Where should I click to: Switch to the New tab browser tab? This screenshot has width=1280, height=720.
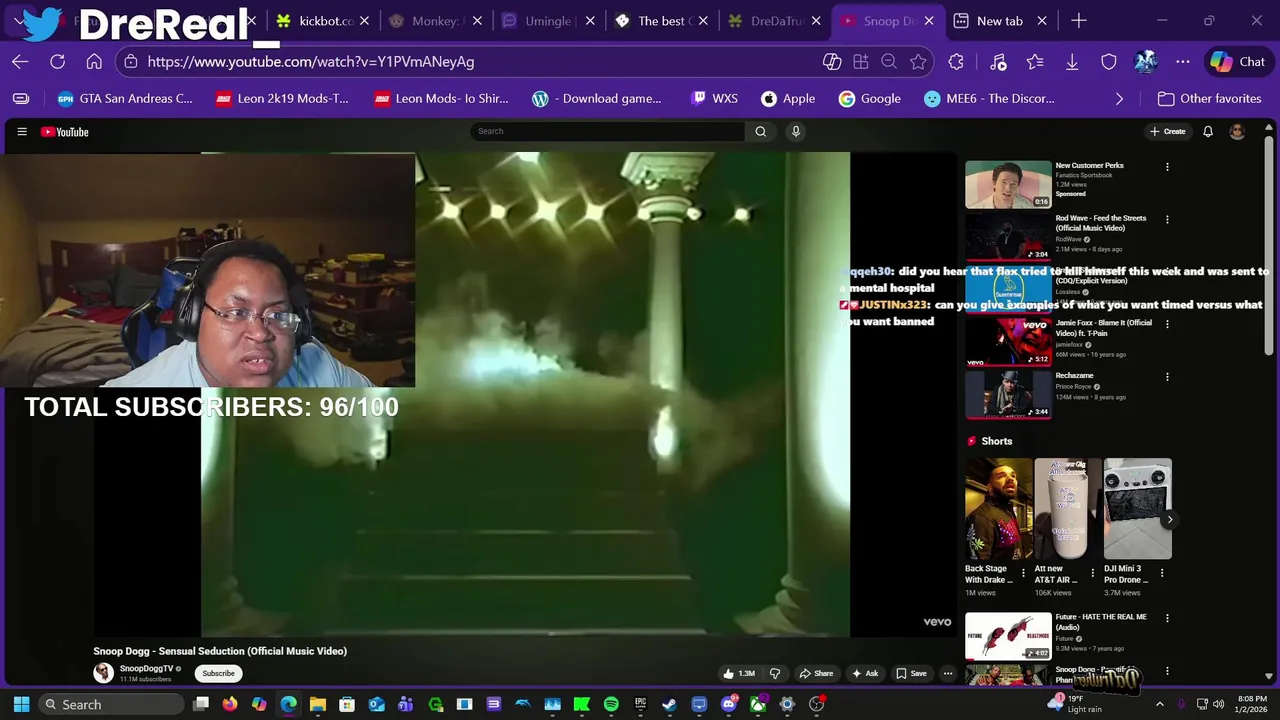point(1000,21)
